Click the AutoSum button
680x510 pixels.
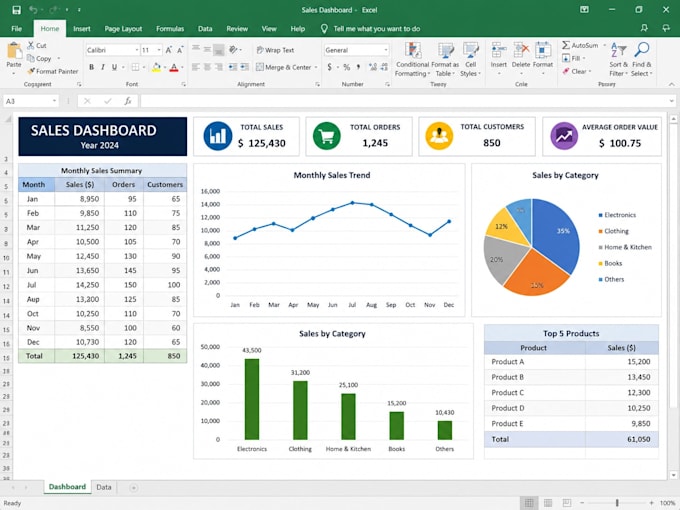pos(580,45)
